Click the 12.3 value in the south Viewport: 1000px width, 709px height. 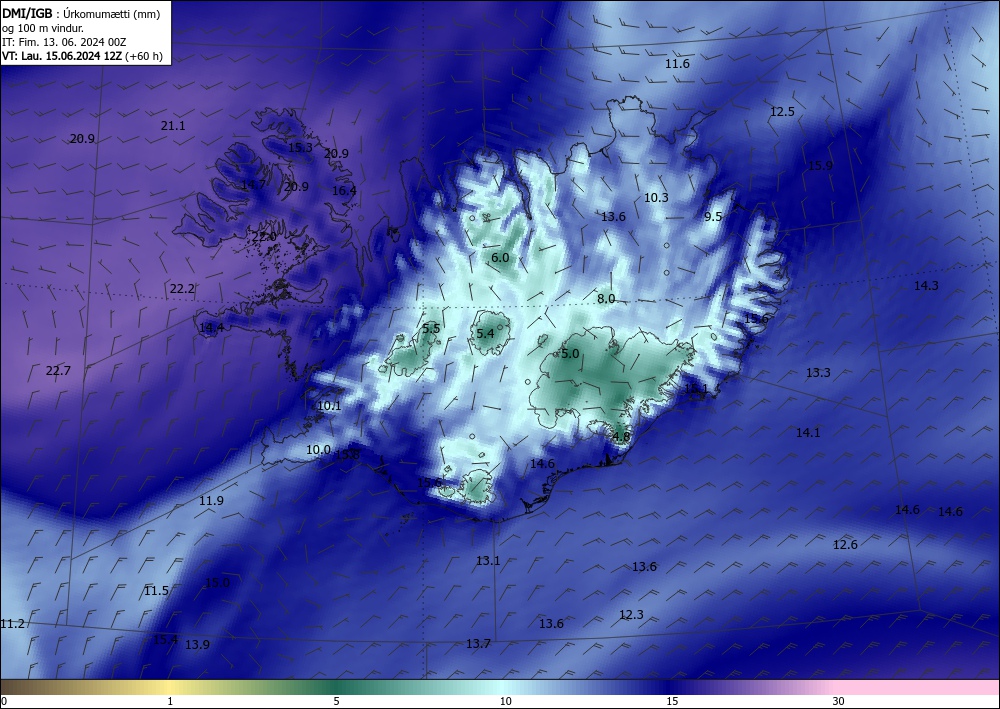pos(631,615)
